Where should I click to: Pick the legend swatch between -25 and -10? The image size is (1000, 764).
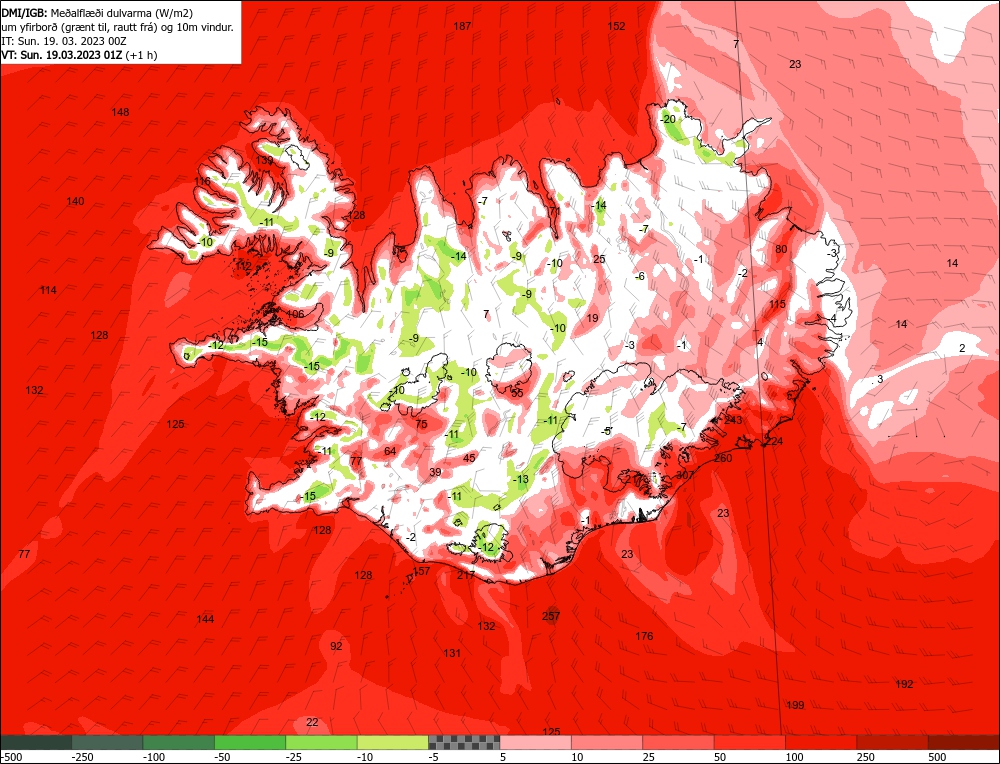322,742
